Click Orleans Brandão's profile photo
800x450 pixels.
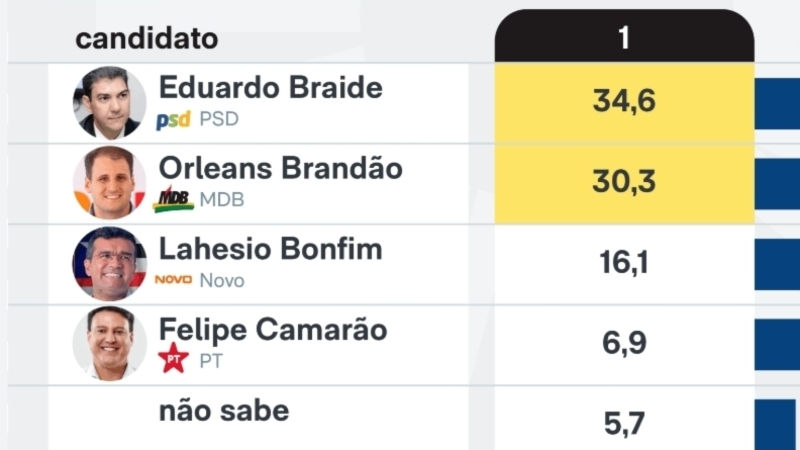coord(110,183)
